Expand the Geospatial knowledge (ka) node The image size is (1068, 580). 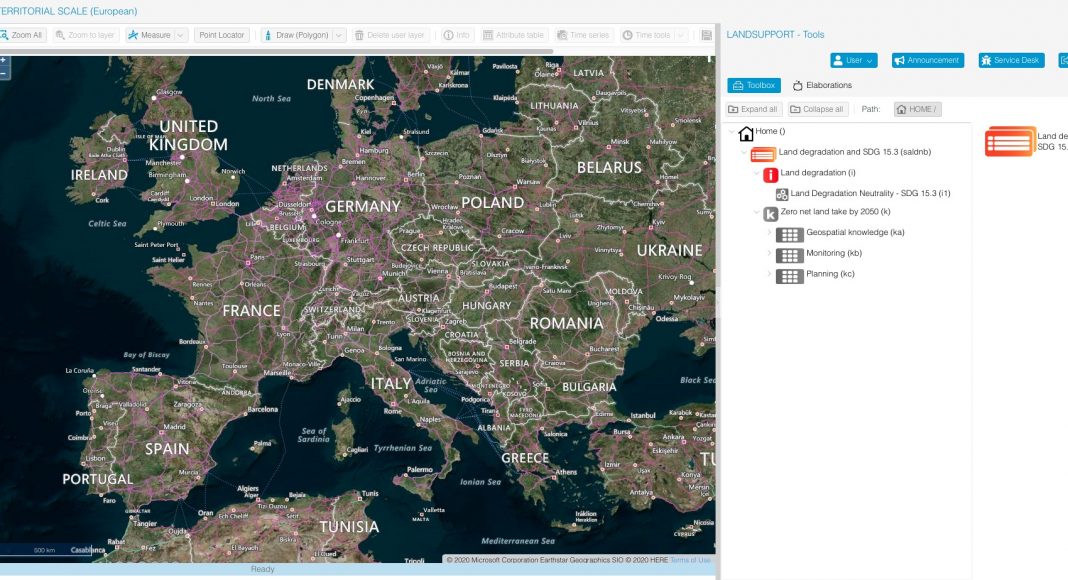[769, 233]
